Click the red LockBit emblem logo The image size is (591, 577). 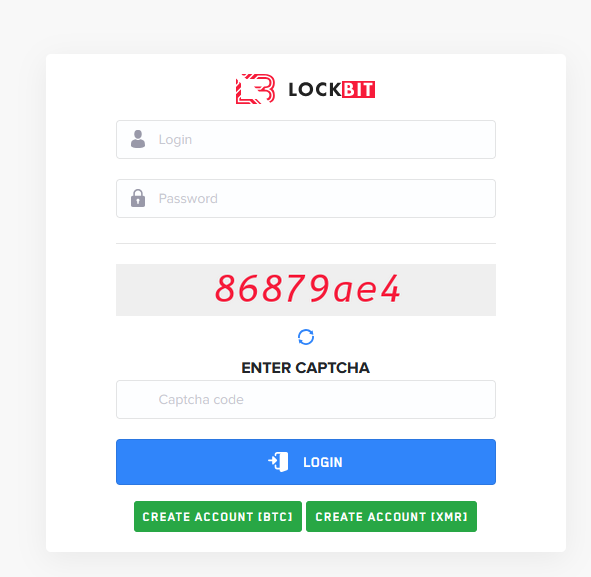point(255,89)
